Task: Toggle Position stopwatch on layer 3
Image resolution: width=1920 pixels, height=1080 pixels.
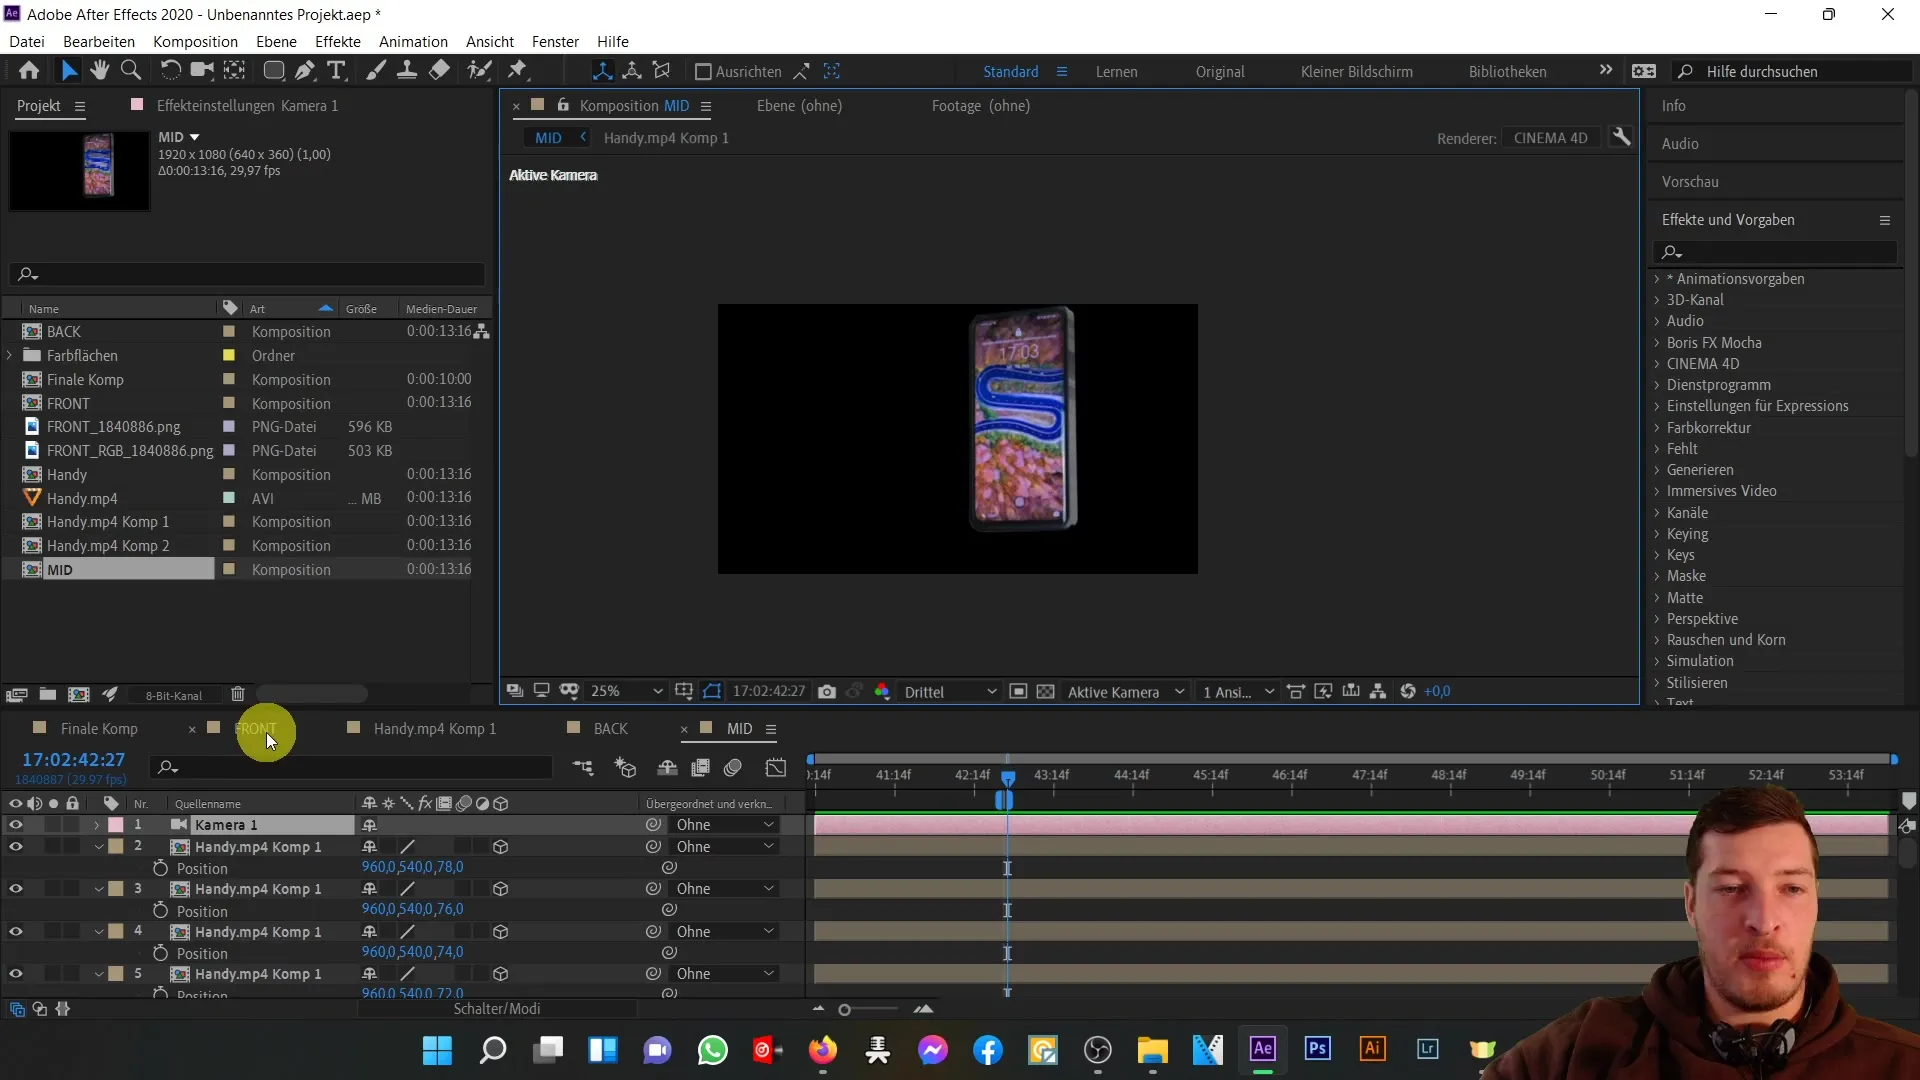Action: point(160,911)
